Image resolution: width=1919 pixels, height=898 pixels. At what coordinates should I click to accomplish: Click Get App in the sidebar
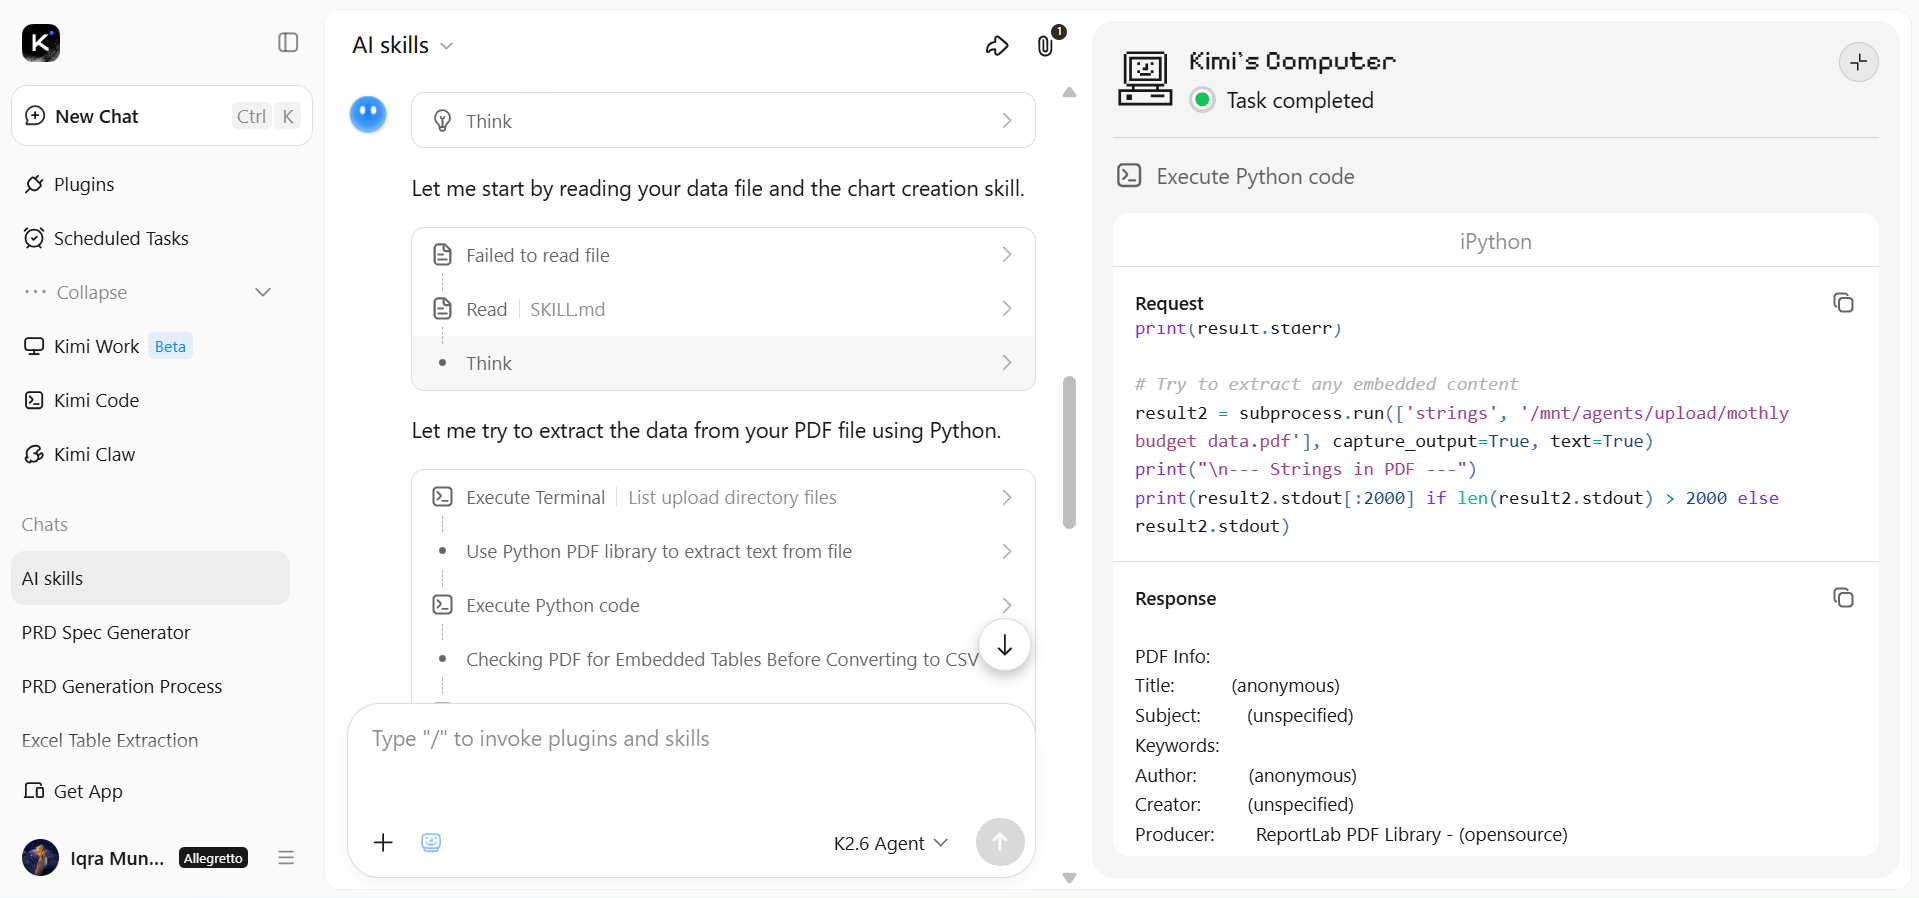pyautogui.click(x=73, y=791)
